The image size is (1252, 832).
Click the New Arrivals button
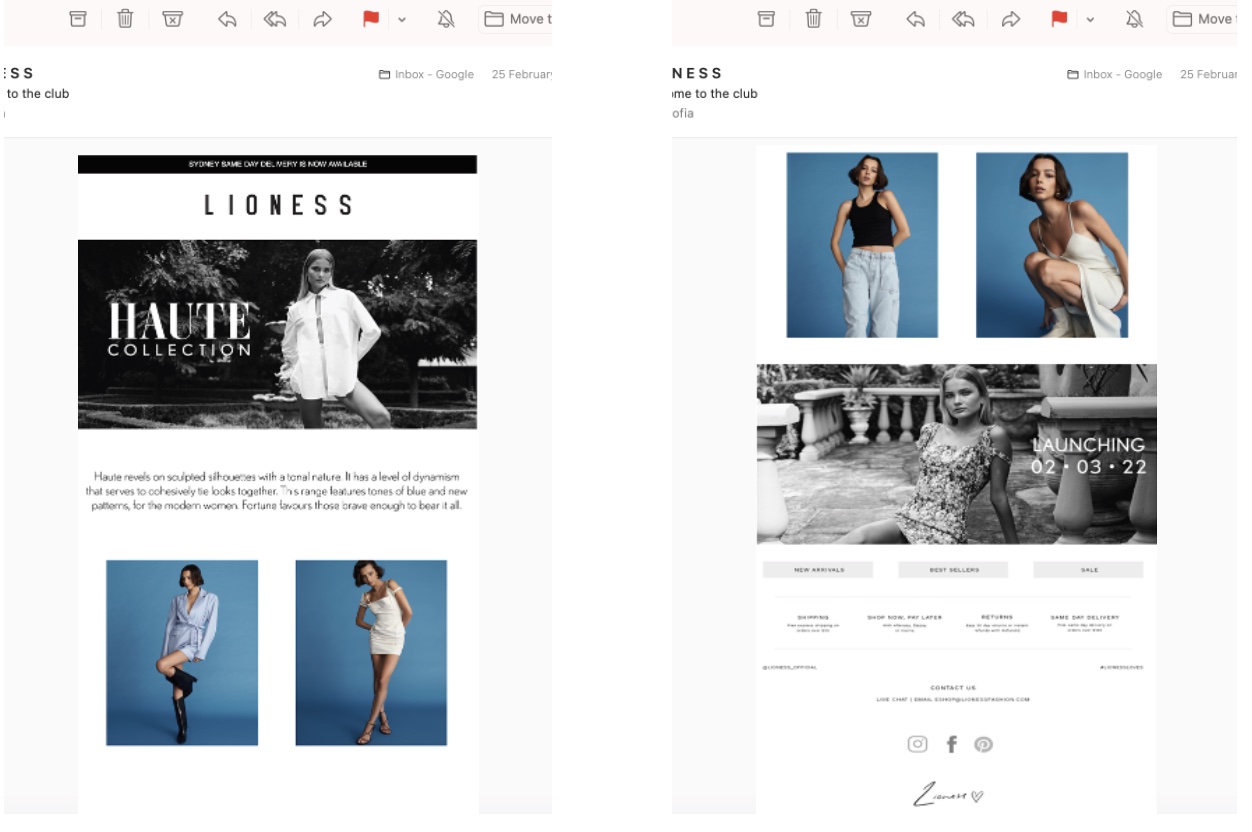tap(818, 570)
